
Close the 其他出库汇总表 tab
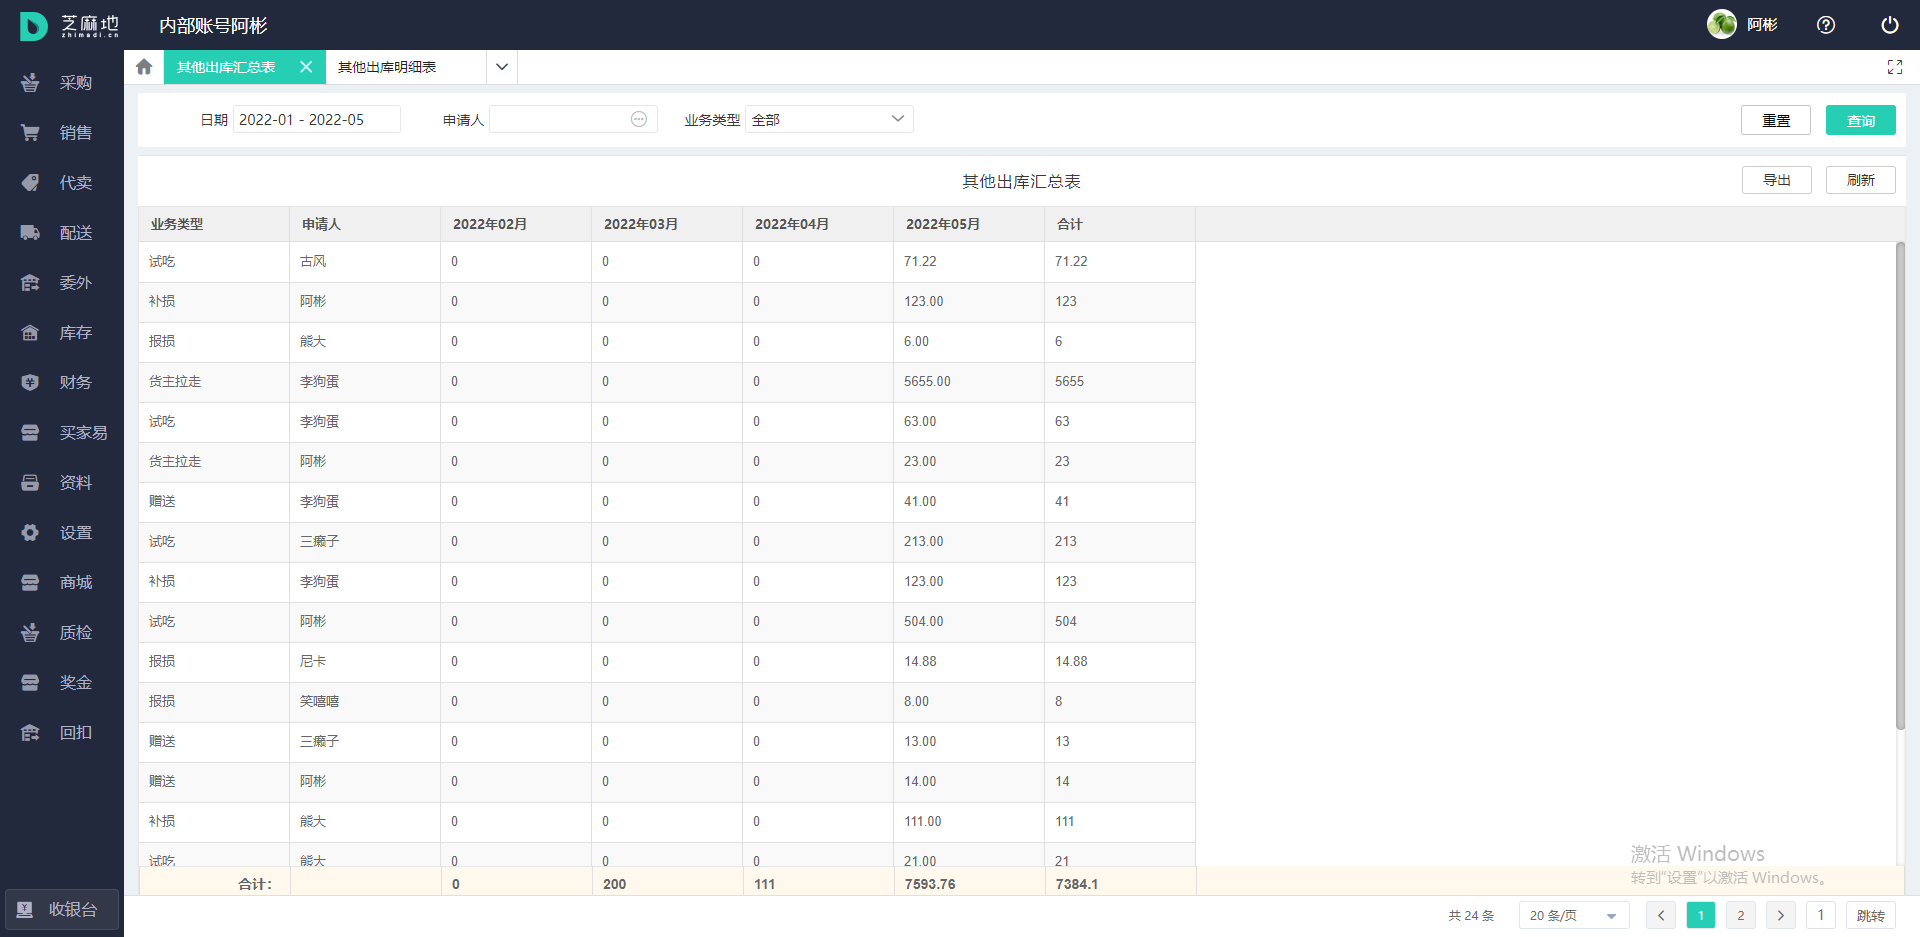click(x=306, y=67)
